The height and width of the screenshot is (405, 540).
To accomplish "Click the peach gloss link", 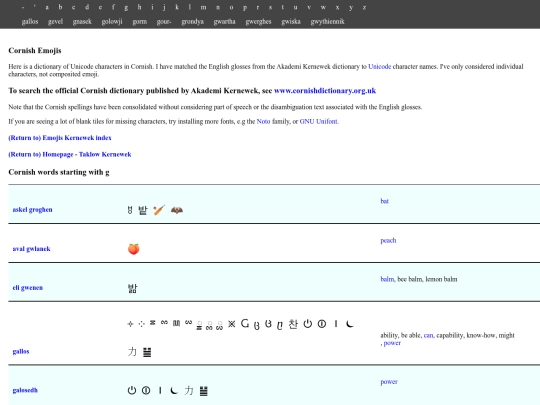I will point(388,240).
